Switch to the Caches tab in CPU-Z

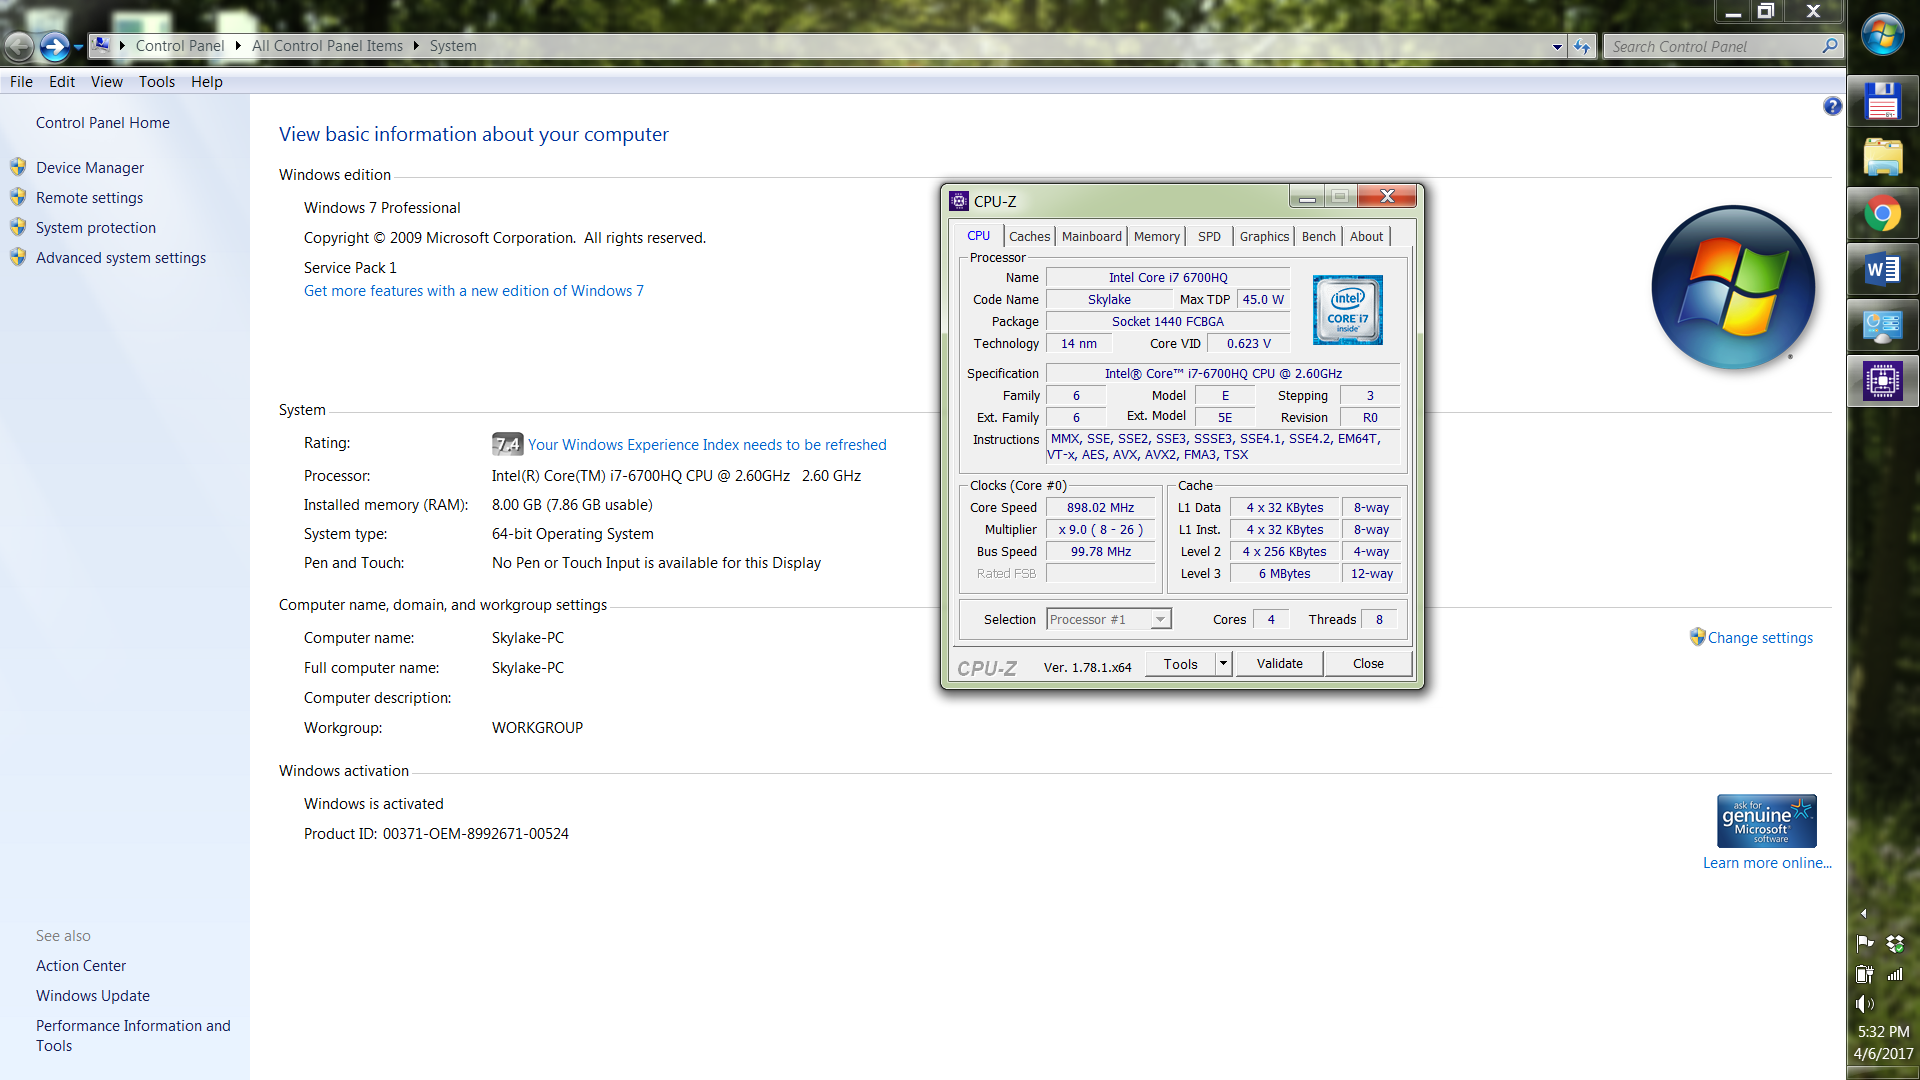(x=1029, y=237)
